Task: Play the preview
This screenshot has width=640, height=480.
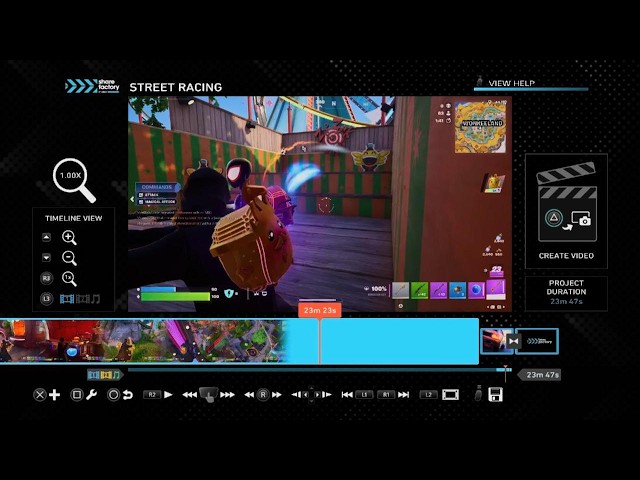Action: [x=168, y=395]
